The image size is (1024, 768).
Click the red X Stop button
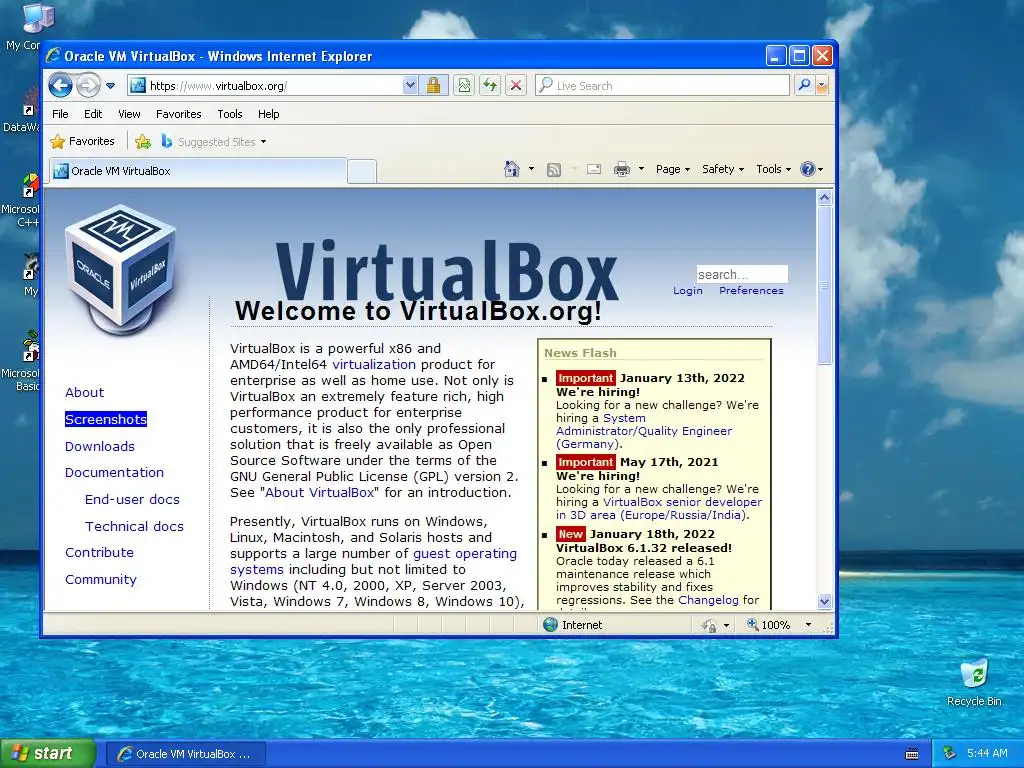click(x=516, y=86)
